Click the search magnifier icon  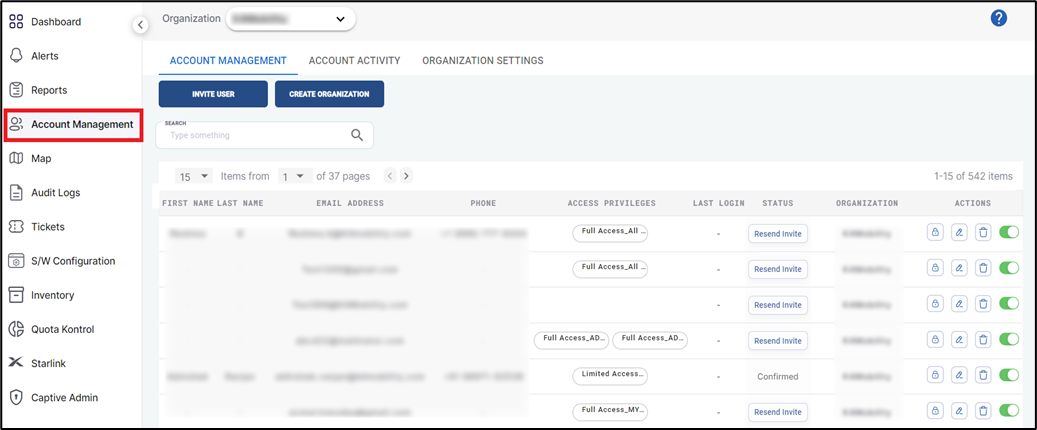[357, 135]
